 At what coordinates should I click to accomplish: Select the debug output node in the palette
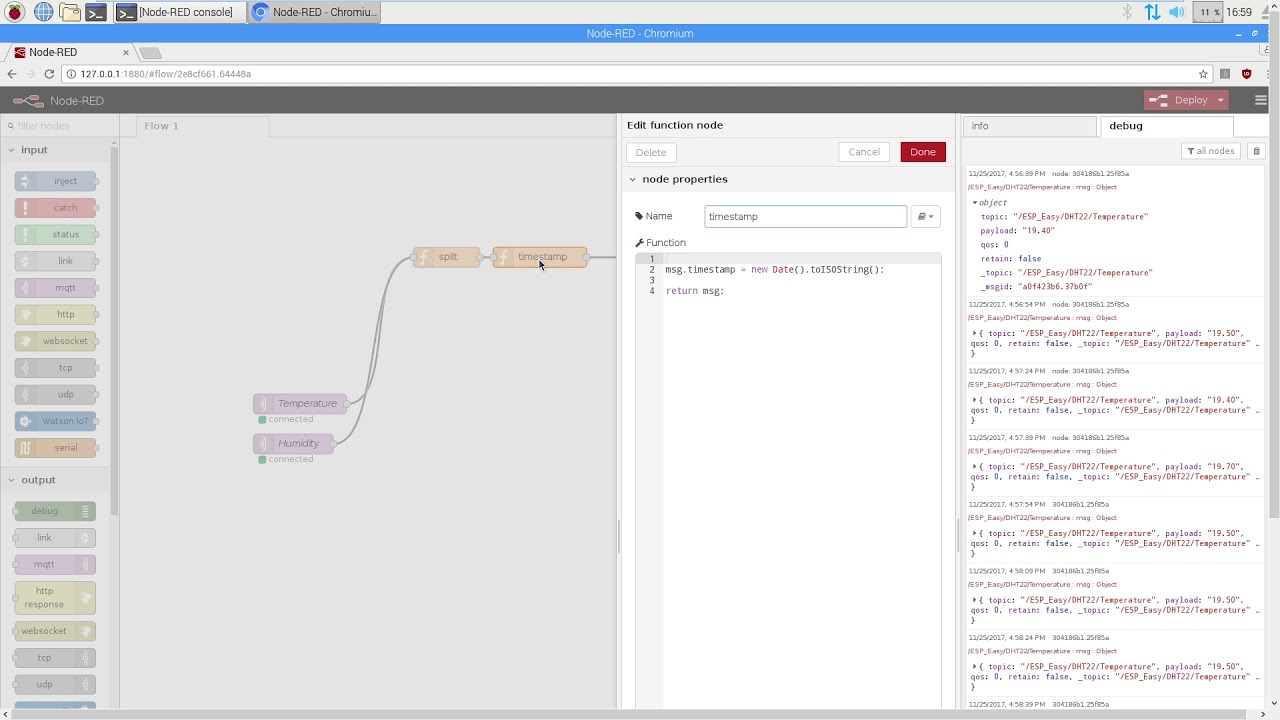tap(55, 511)
